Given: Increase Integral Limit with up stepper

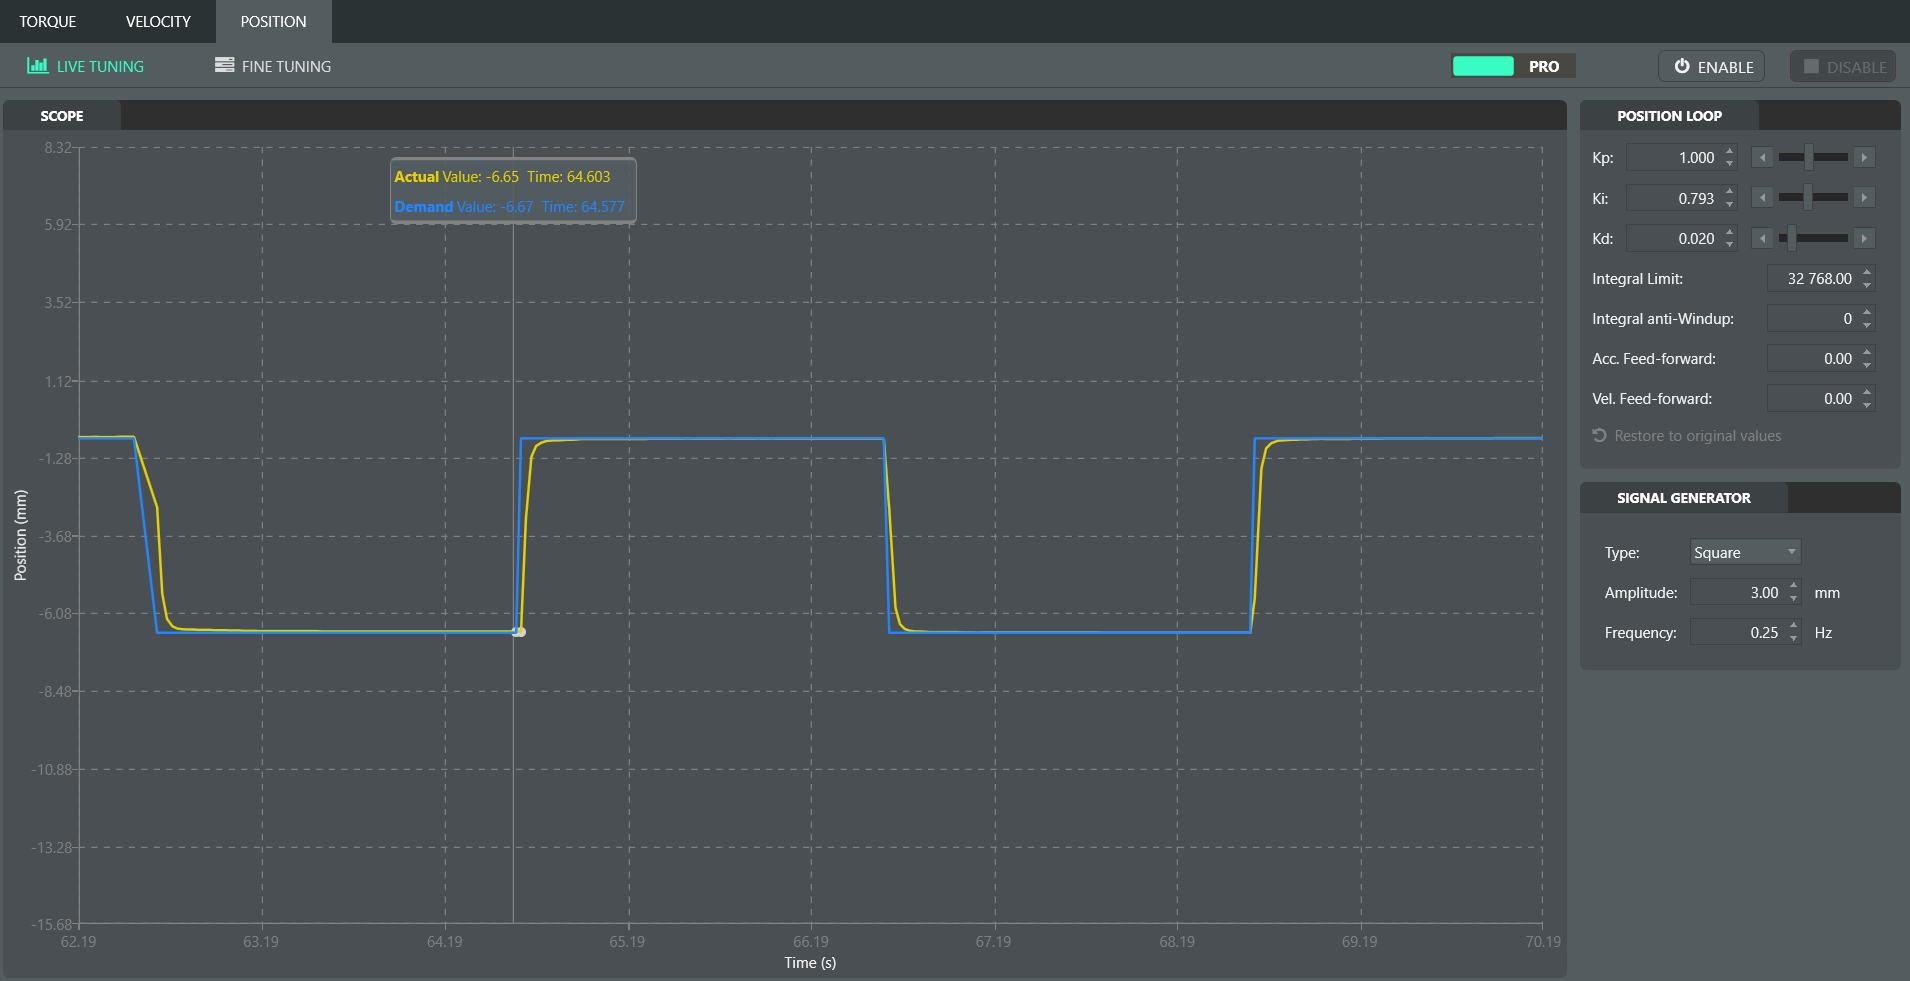Looking at the screenshot, I should (1867, 273).
